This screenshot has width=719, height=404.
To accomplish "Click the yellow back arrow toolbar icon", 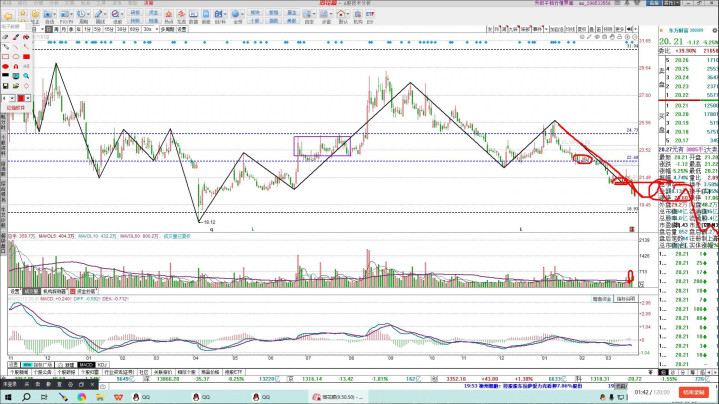I will 8,17.
